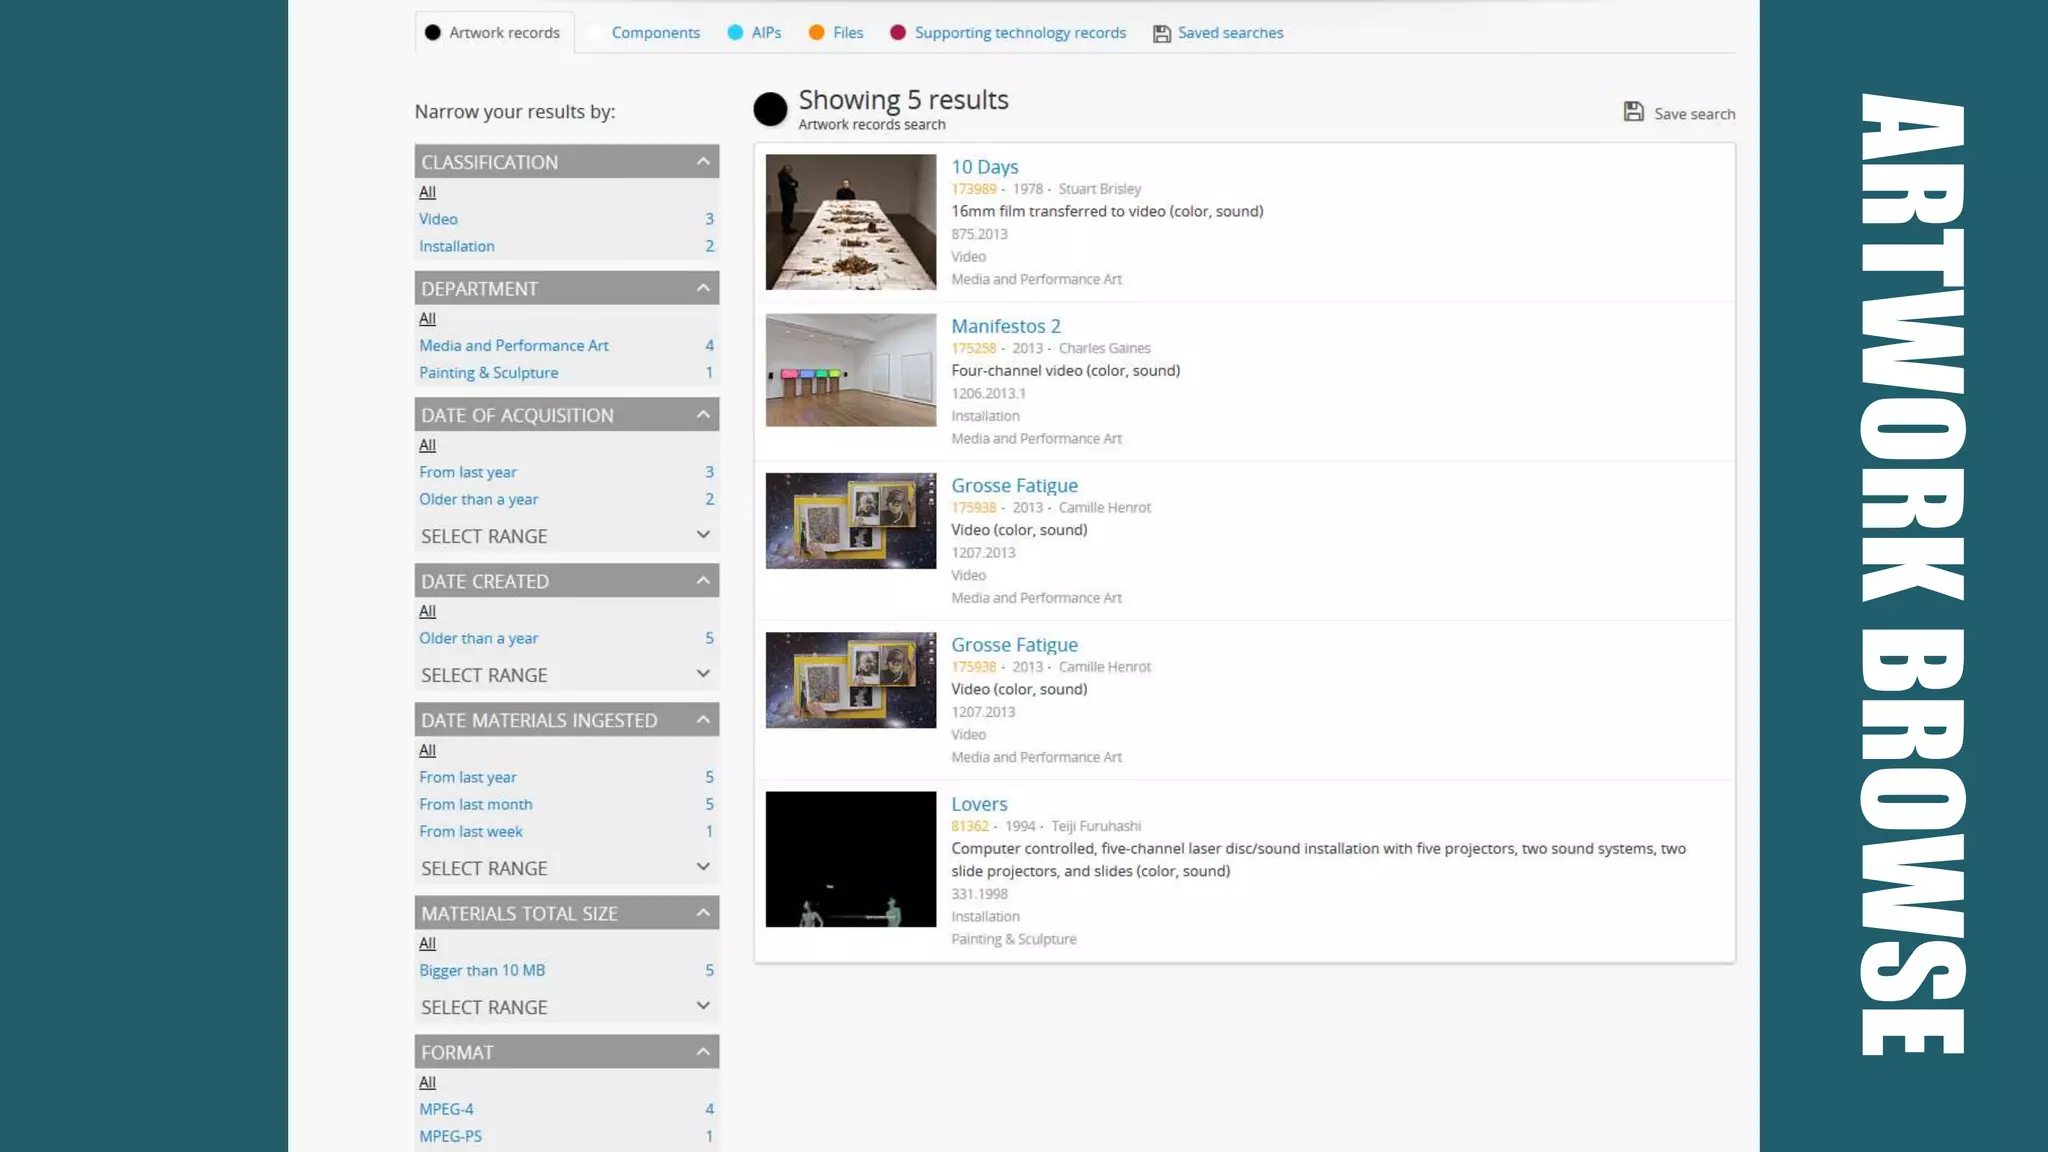2048x1152 pixels.
Task: Click the Save search disk icon
Action: pyautogui.click(x=1633, y=112)
